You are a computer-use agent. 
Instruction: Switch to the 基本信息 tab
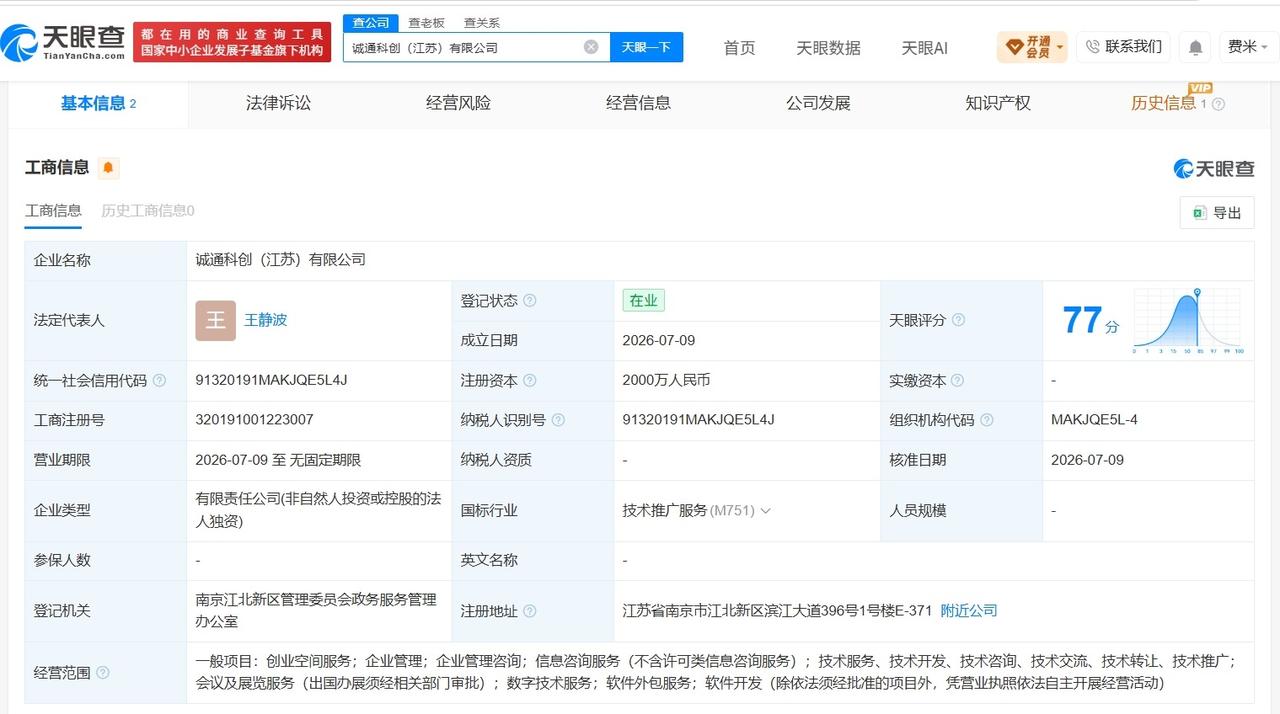click(98, 103)
